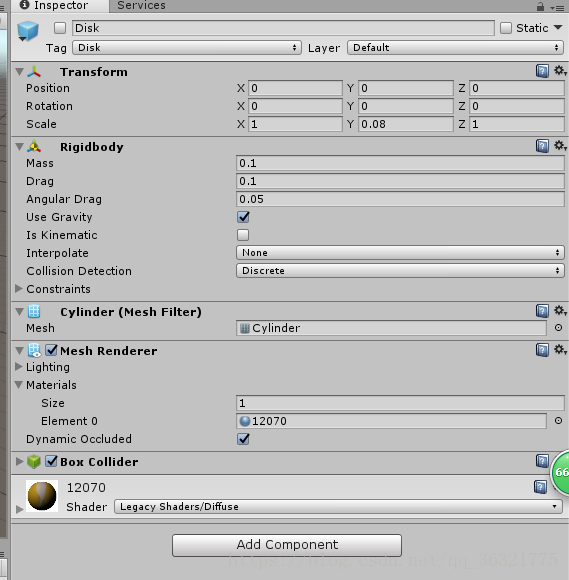Open the Static flags dropdown arrow
569x580 pixels.
tap(558, 27)
